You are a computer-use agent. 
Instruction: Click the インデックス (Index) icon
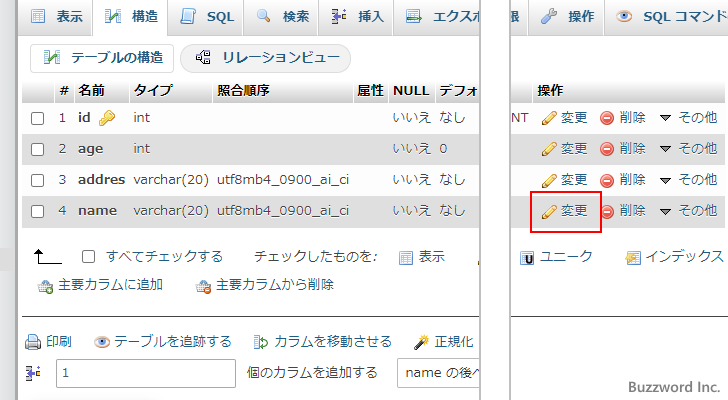click(x=633, y=258)
